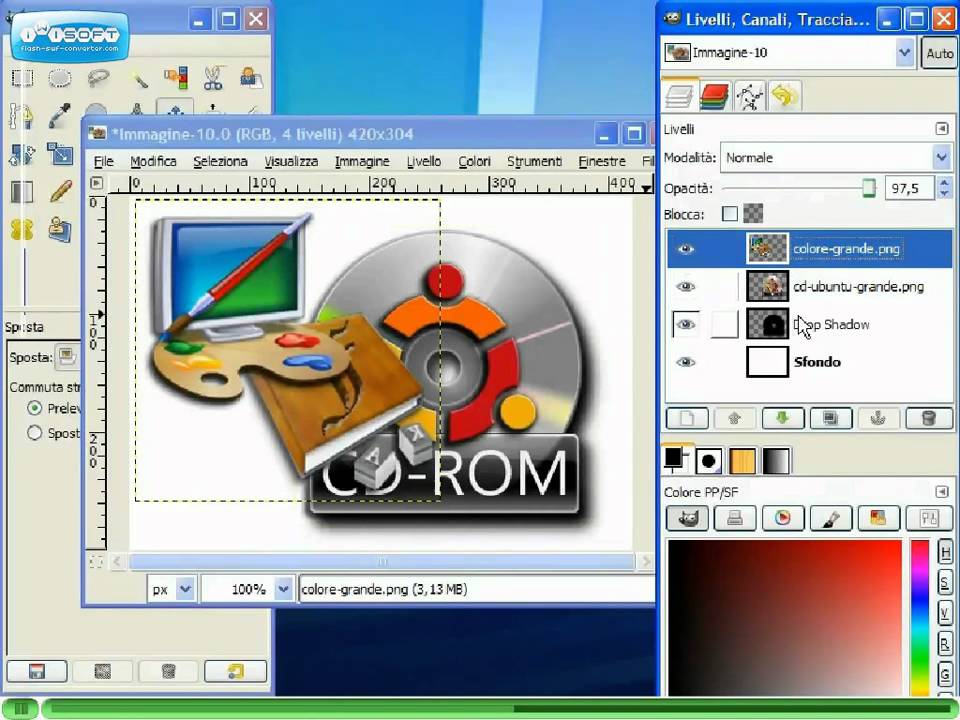Select the Color Picker eyedropper tool
960x720 pixels.
click(x=59, y=116)
